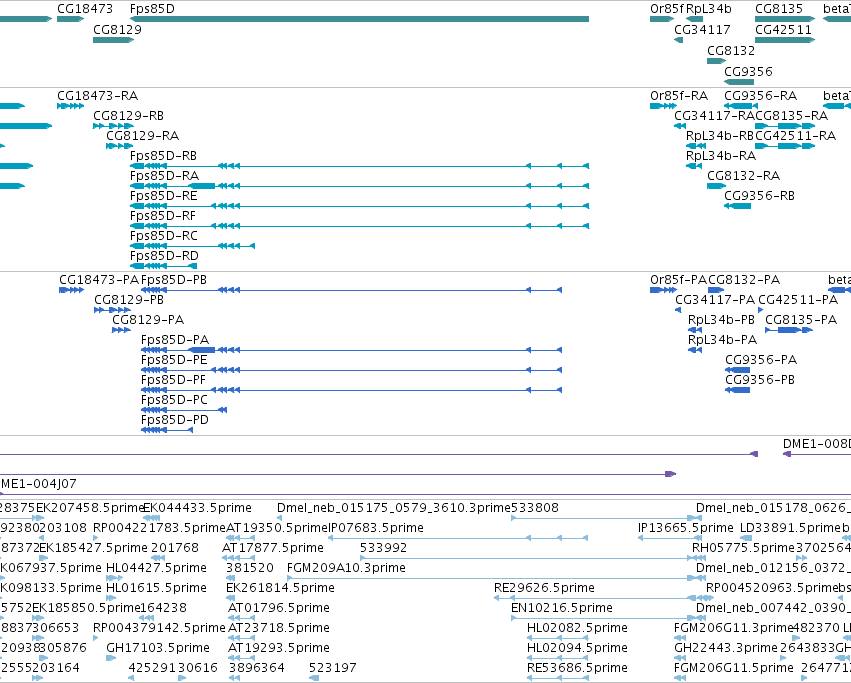Select EST RE29626.5prime

[544, 589]
